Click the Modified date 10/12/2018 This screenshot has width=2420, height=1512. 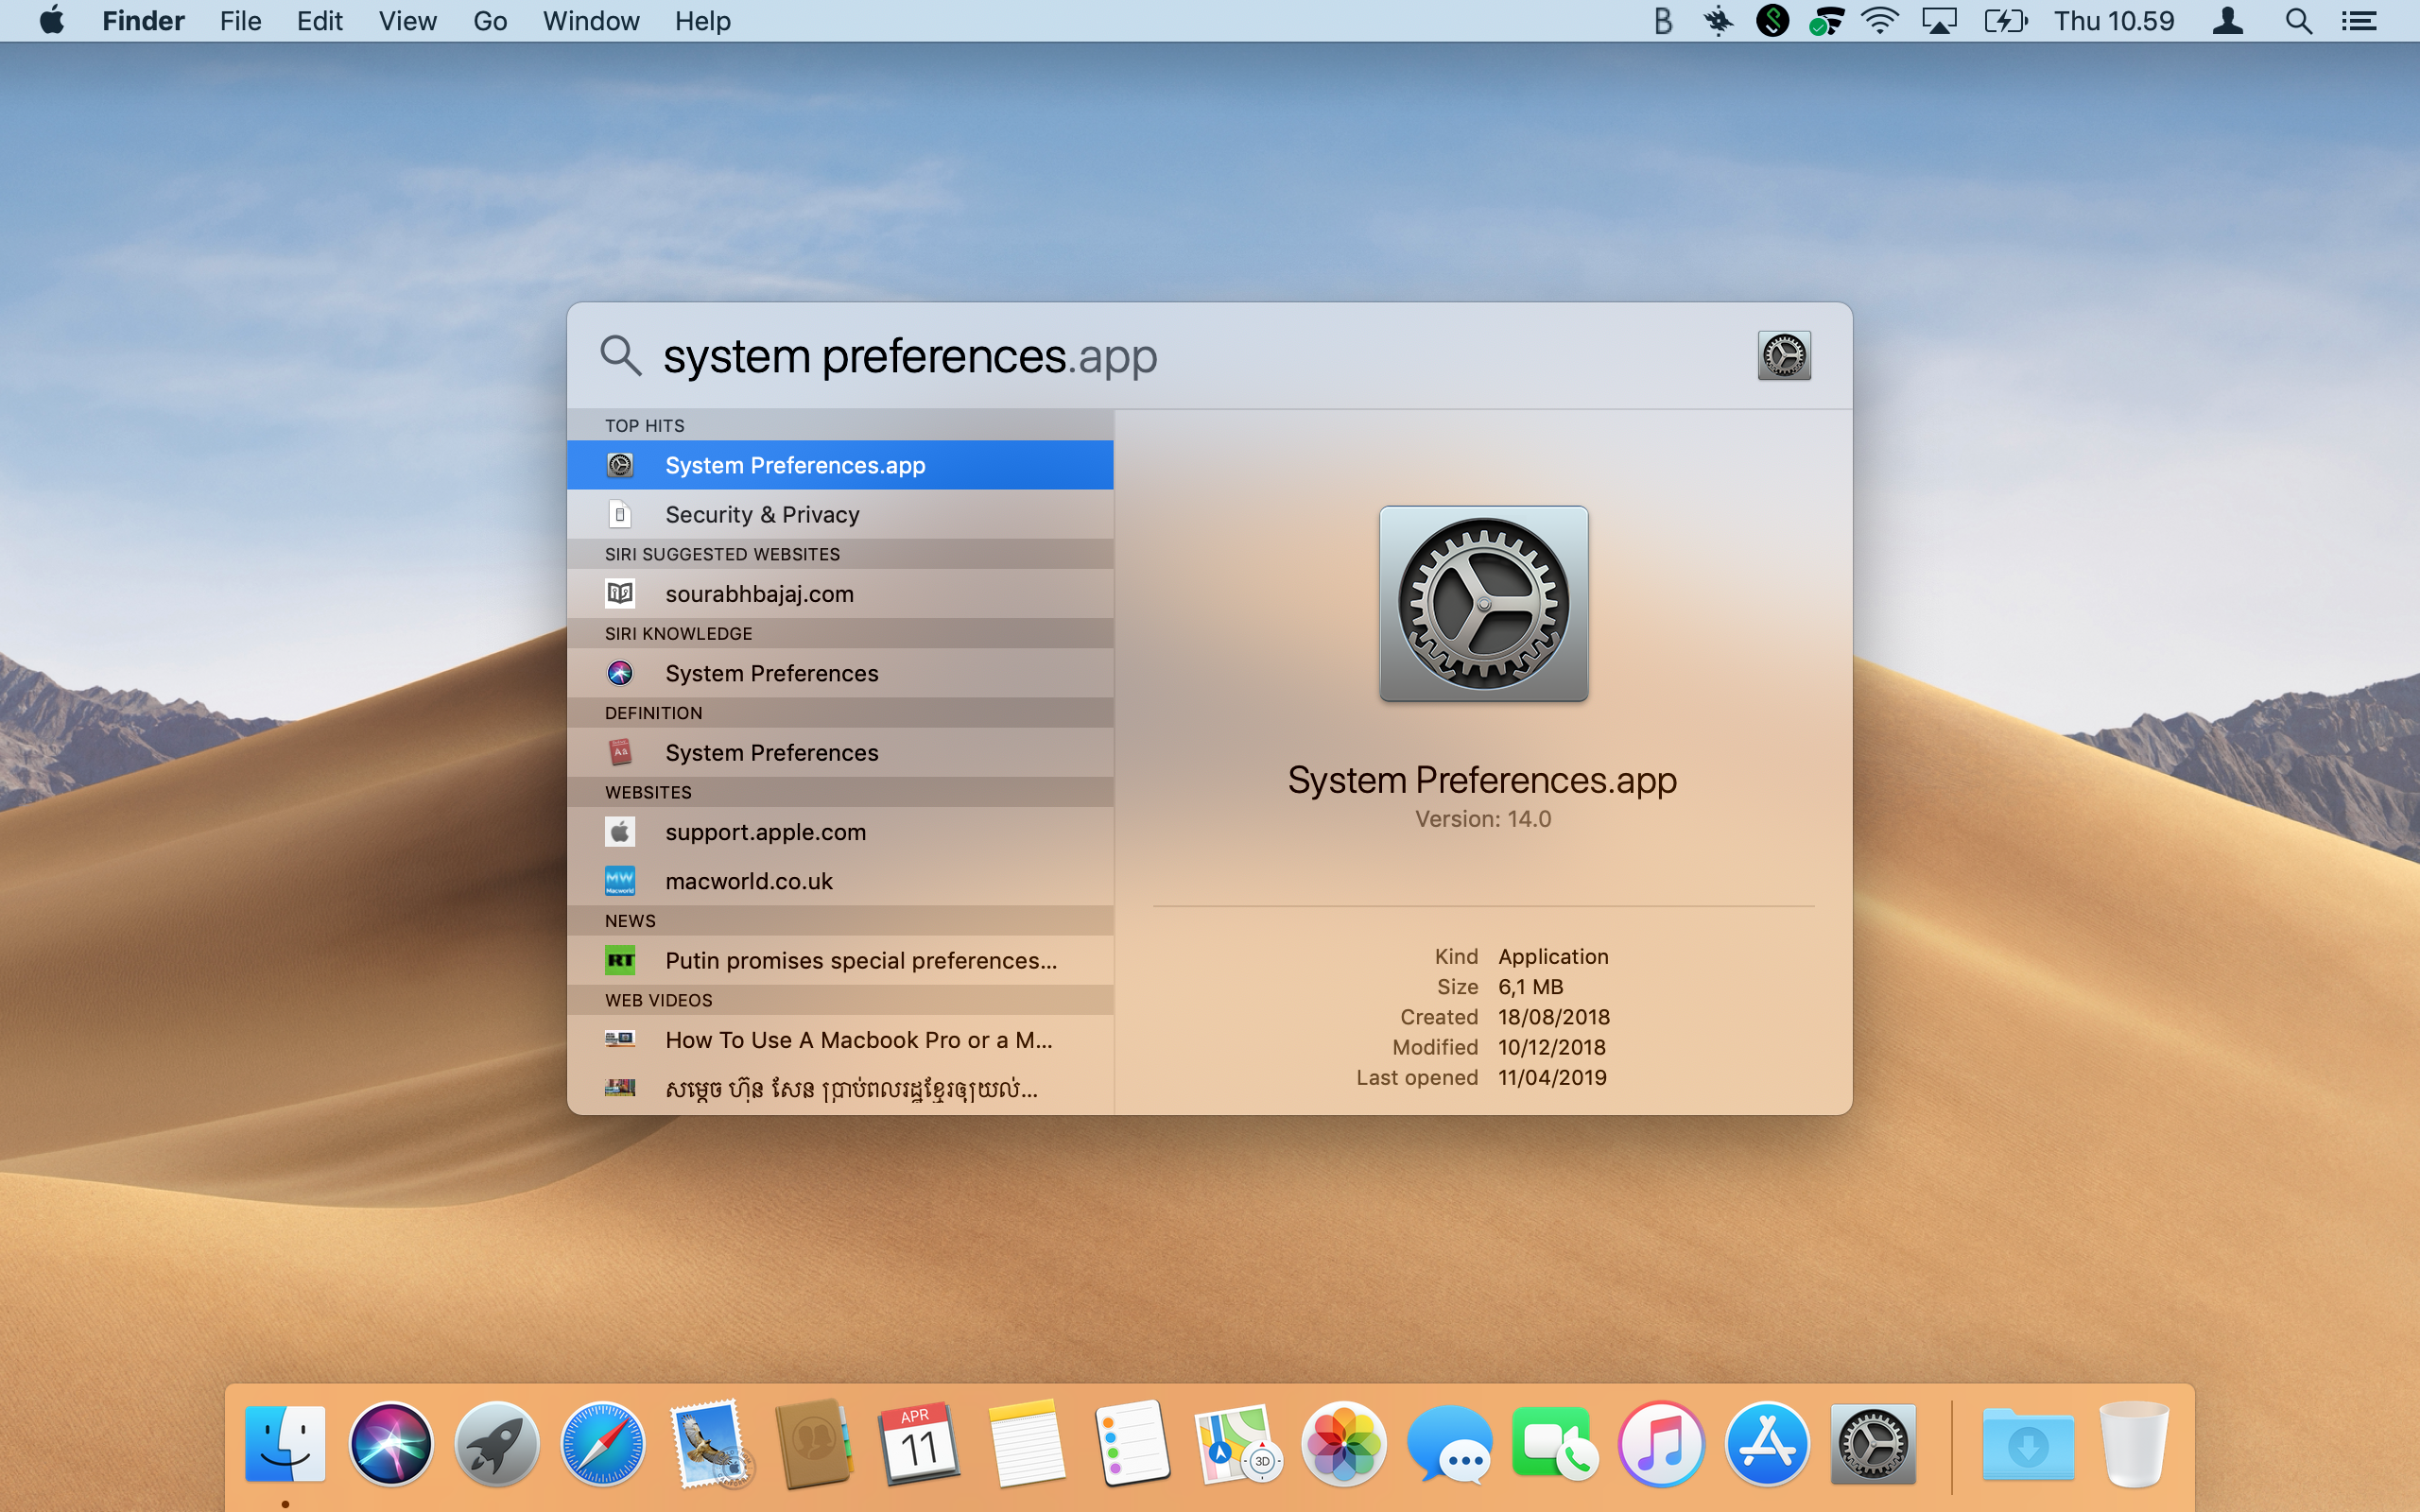1552,1047
